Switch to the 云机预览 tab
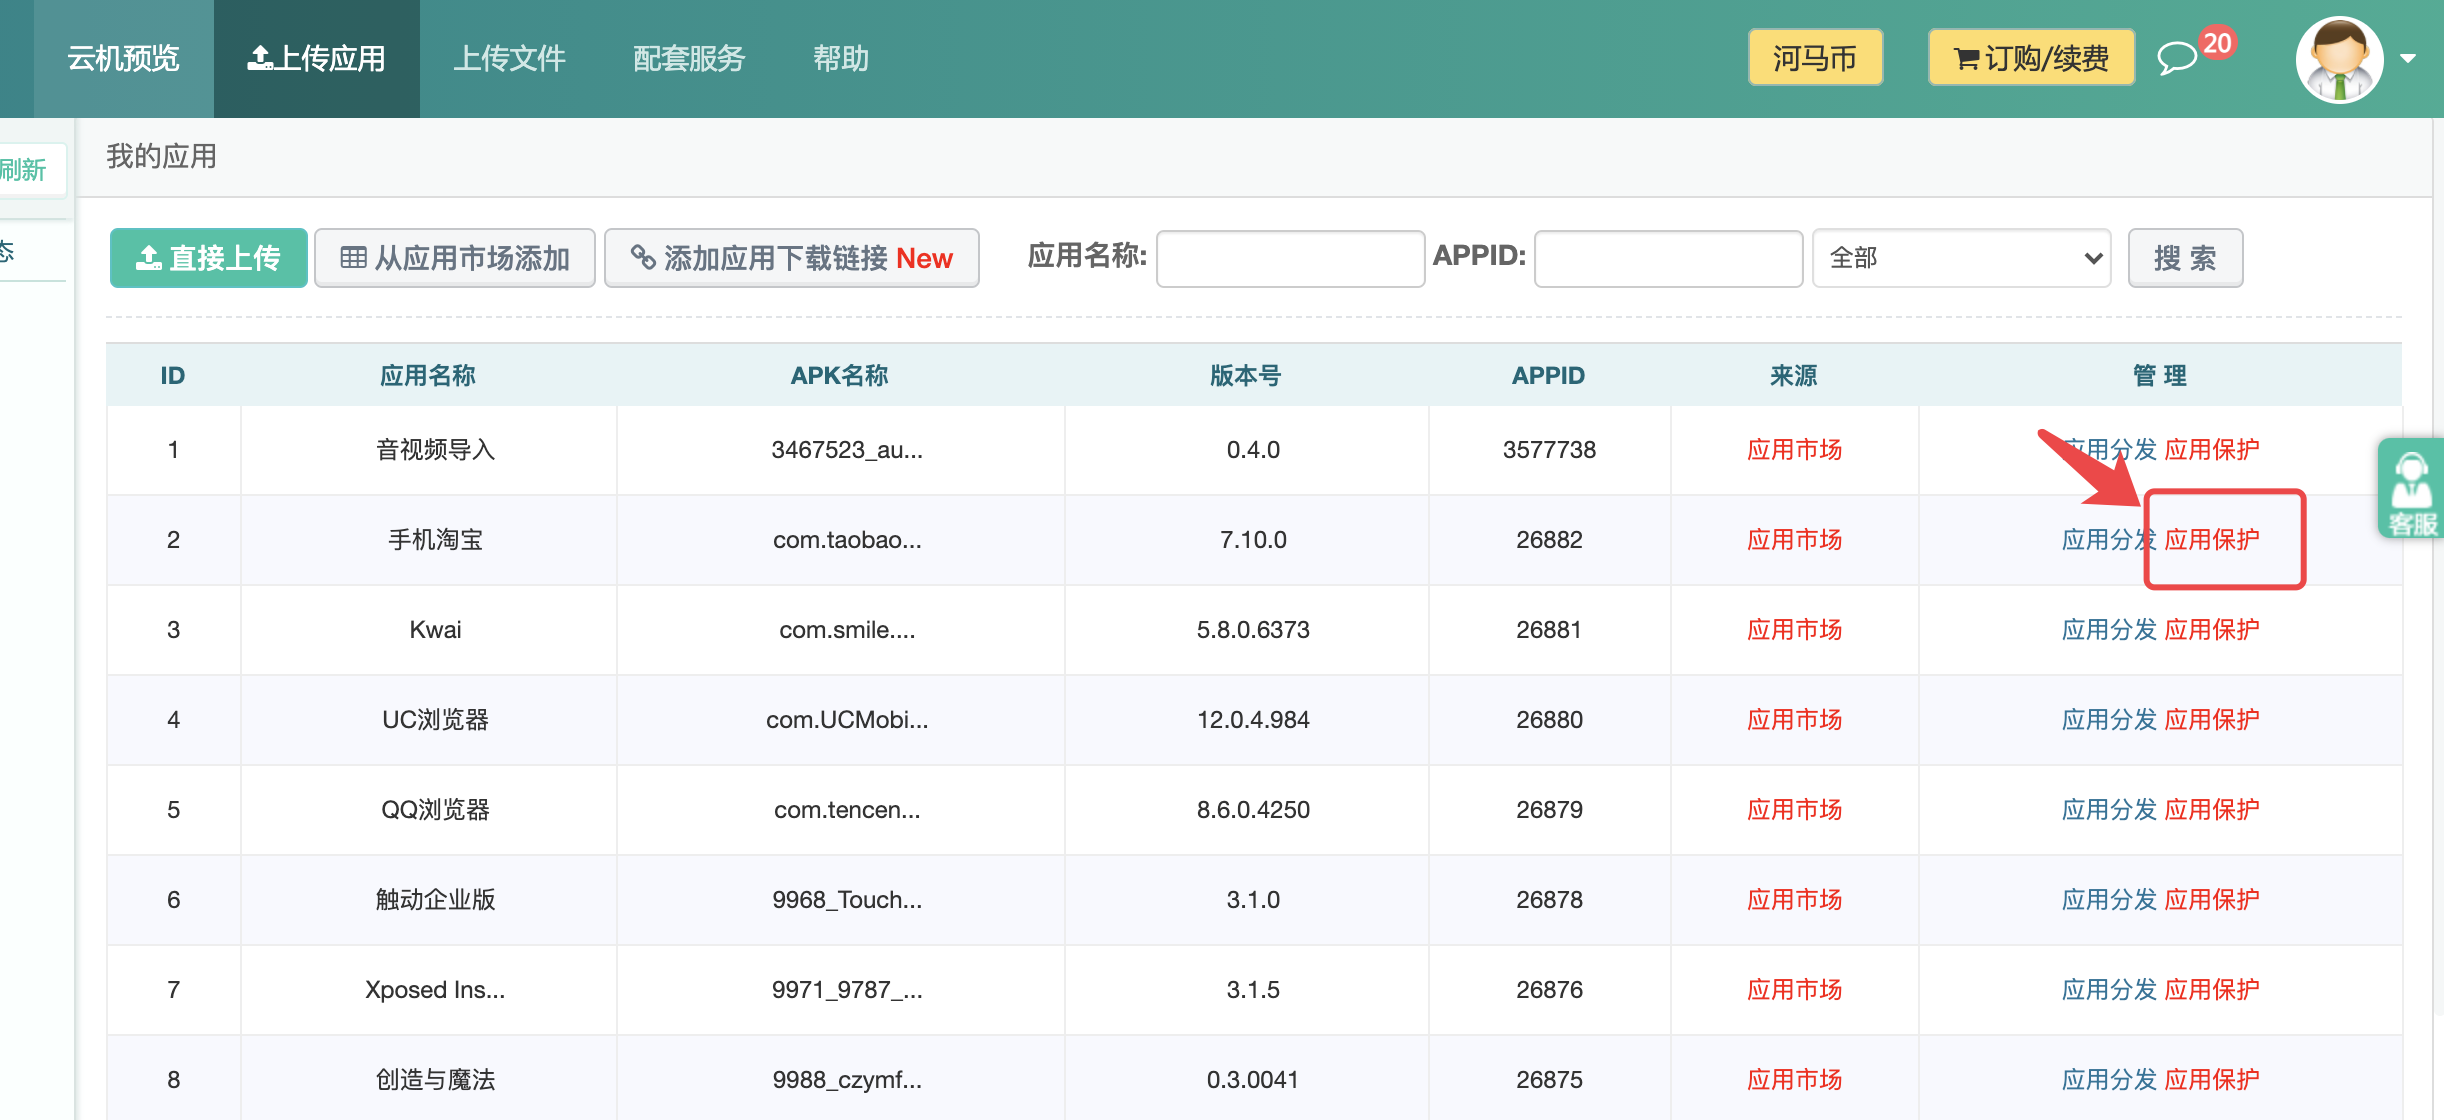Screen dimensions: 2444x1120 coord(123,58)
